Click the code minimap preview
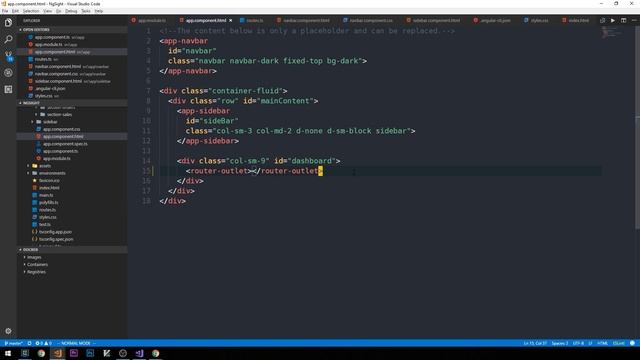Viewport: 640px width, 360px height. coord(611,33)
